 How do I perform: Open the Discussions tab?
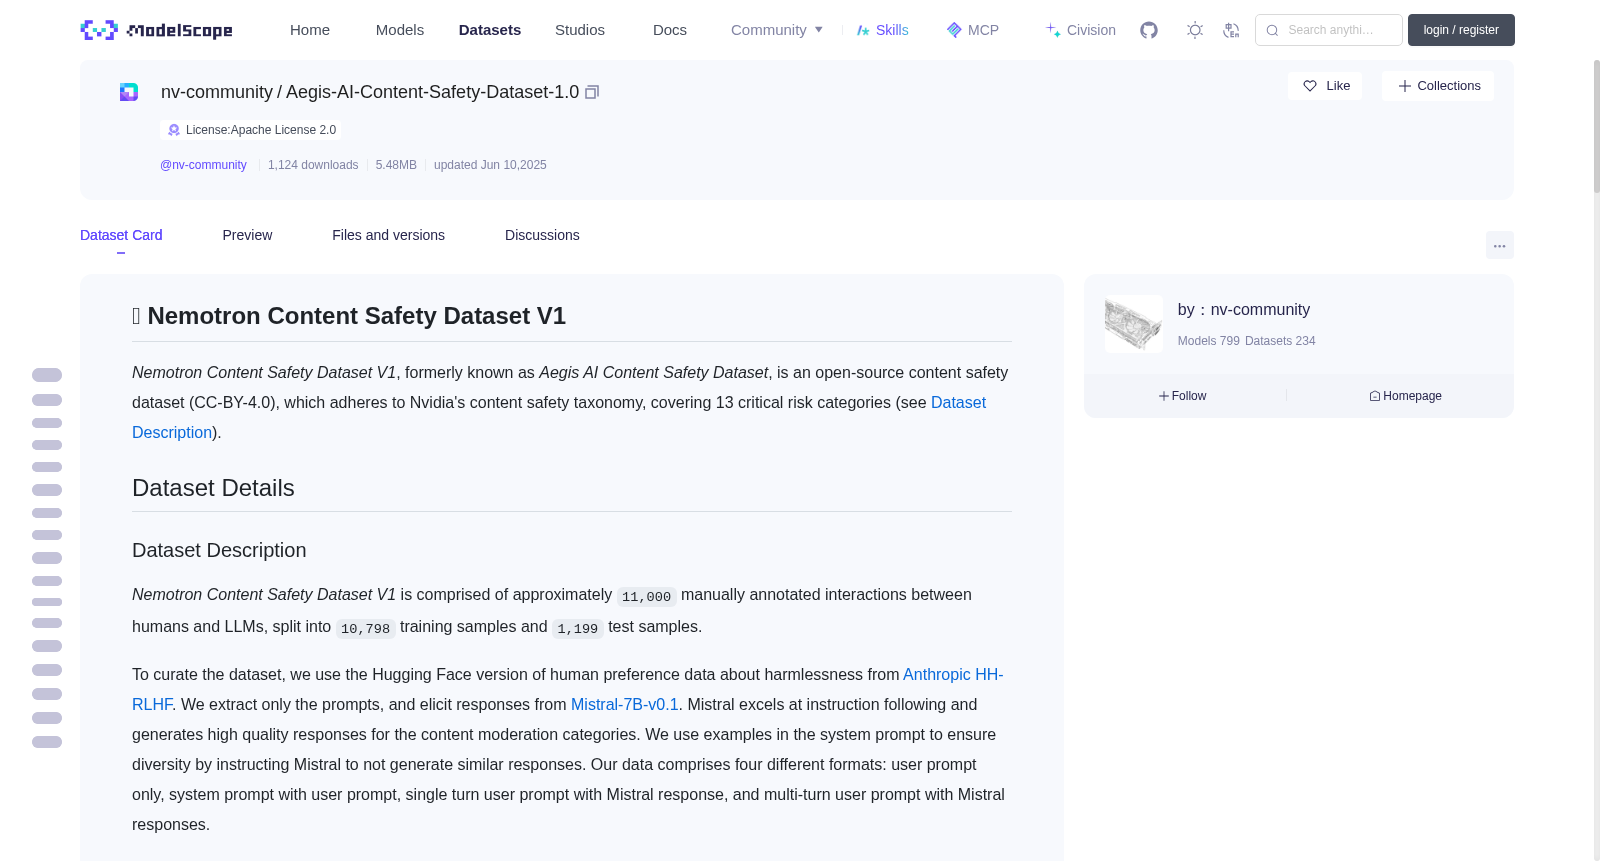(542, 235)
